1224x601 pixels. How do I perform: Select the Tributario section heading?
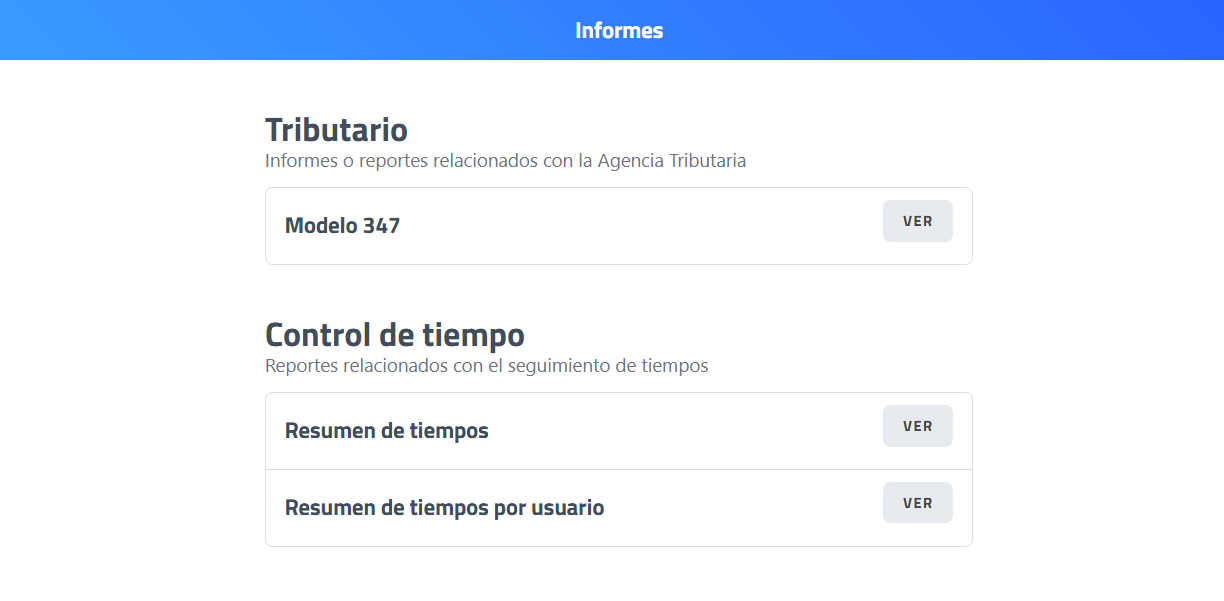point(336,130)
